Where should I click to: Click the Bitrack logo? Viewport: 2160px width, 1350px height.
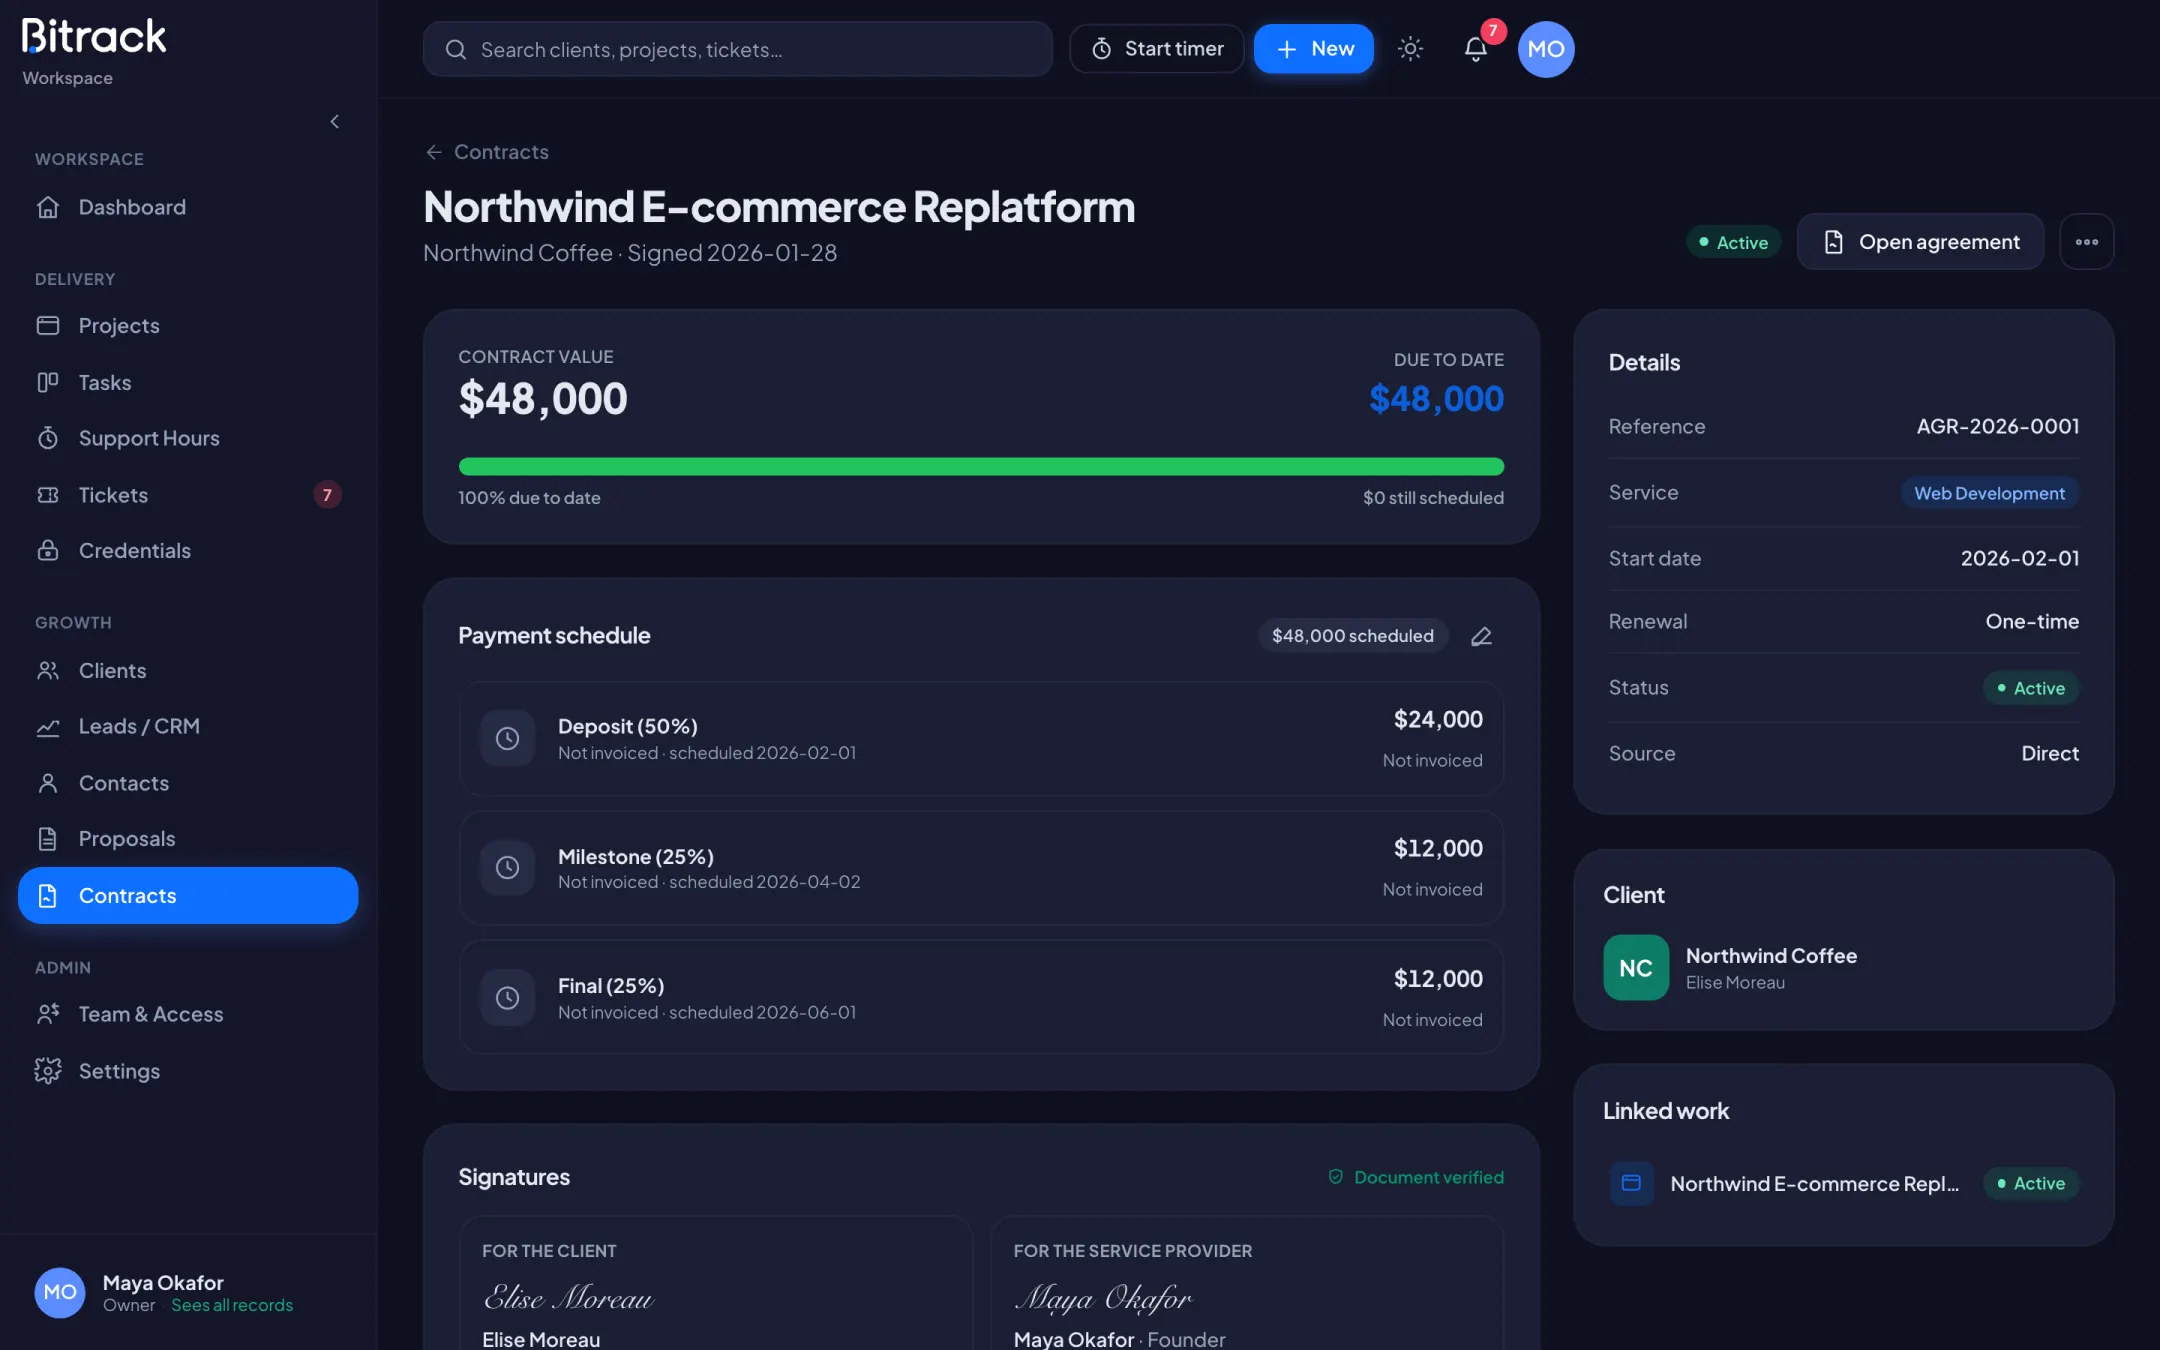(94, 36)
